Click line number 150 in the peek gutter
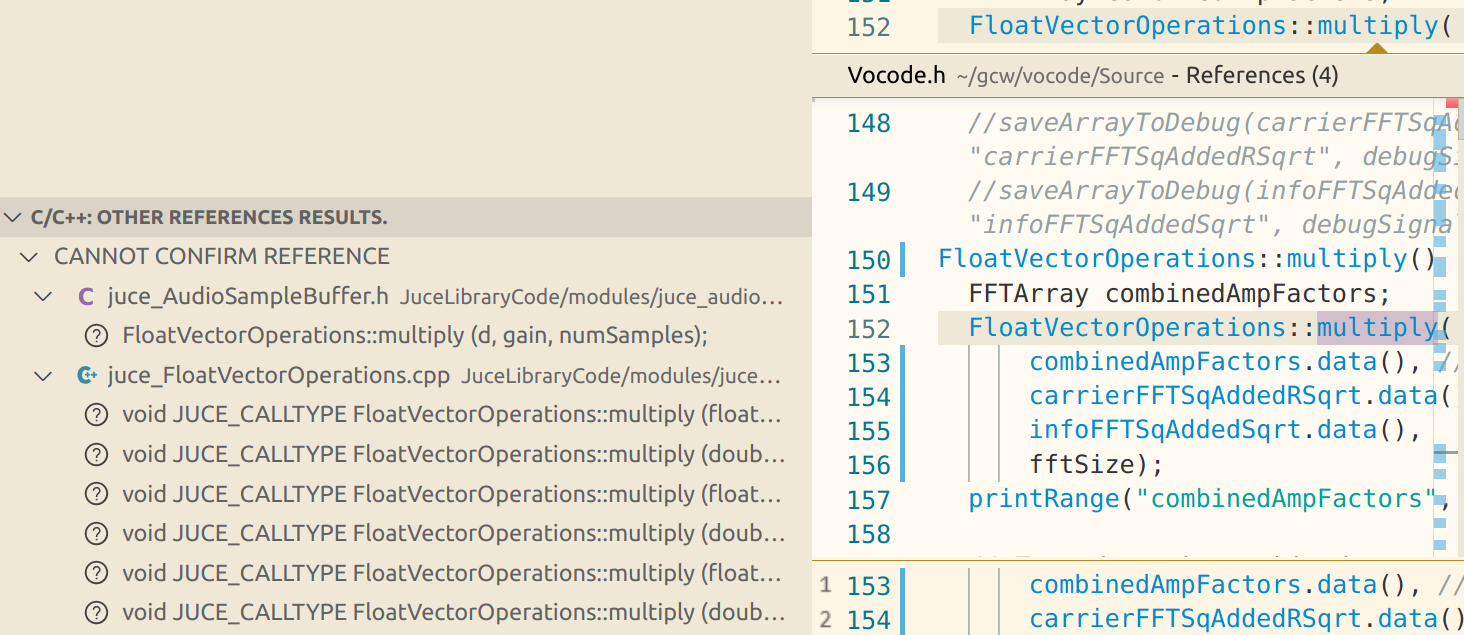1464x635 pixels. 868,260
